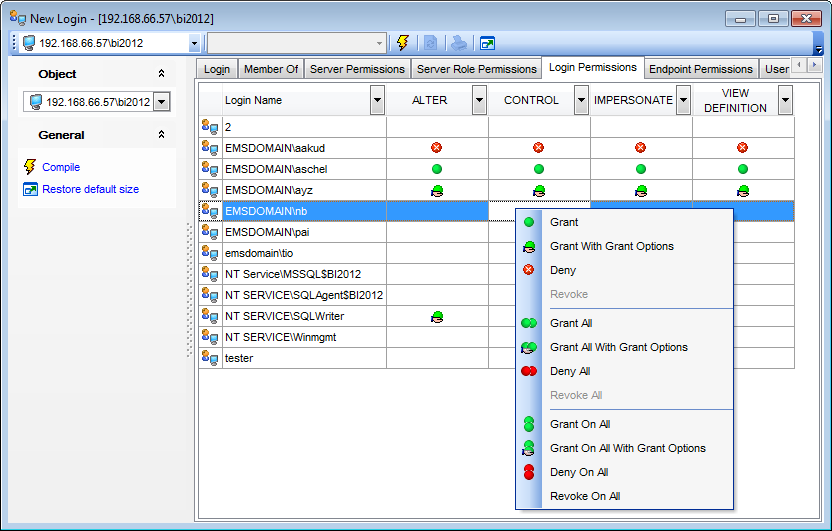Choose Grant from the context menu
This screenshot has width=832, height=531.
(x=625, y=222)
